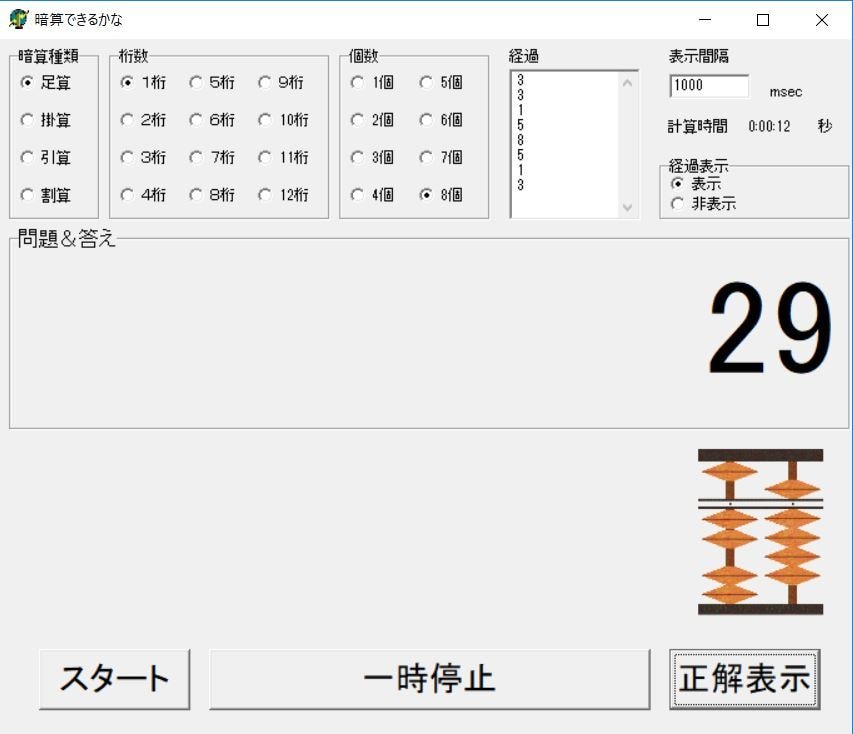Click the 経過 list scroll down arrow
This screenshot has width=853, height=734.
[627, 207]
